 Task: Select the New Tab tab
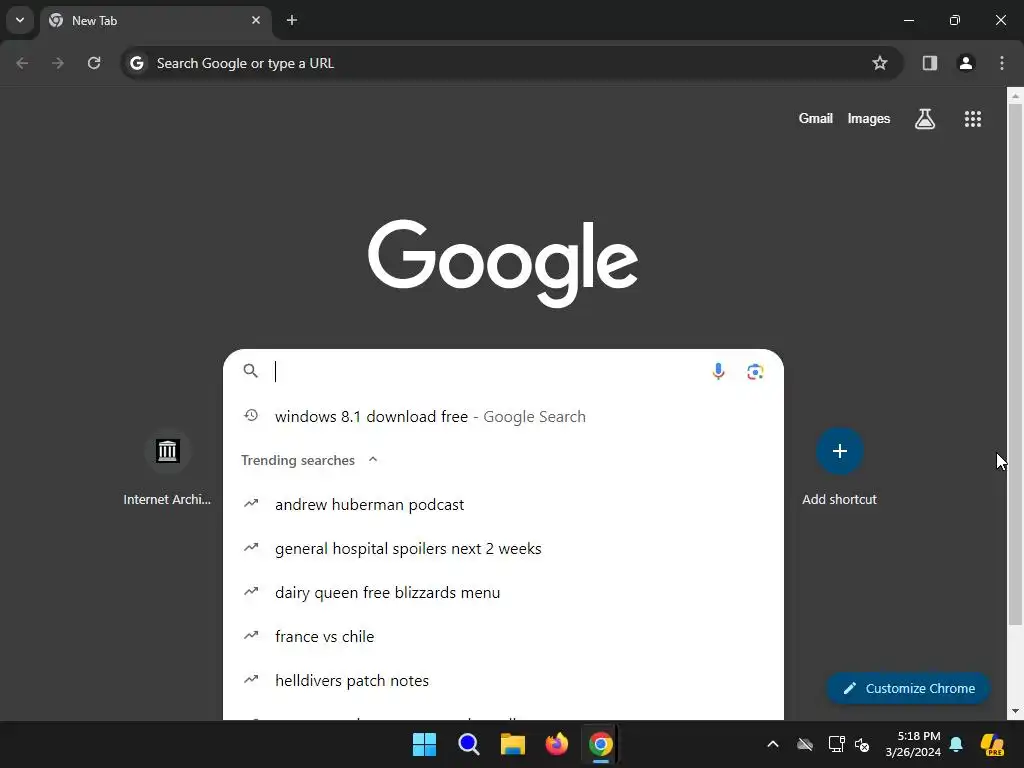155,20
